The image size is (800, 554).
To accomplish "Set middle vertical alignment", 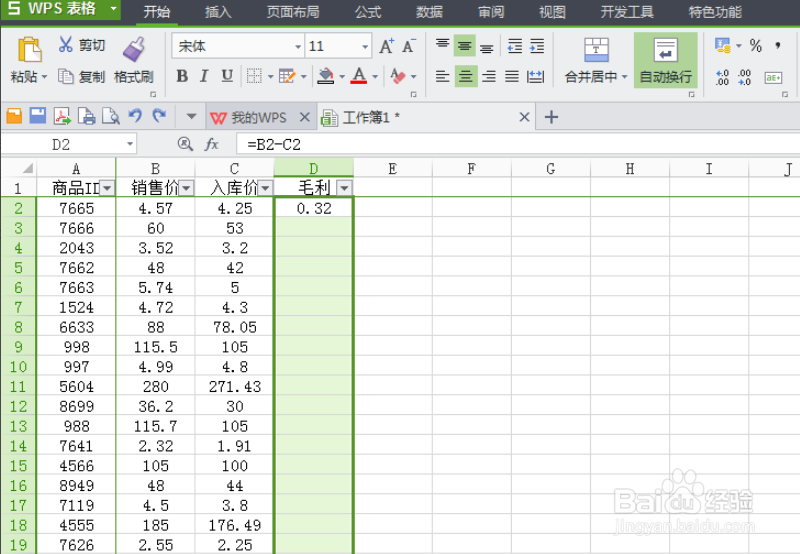I will tap(464, 46).
